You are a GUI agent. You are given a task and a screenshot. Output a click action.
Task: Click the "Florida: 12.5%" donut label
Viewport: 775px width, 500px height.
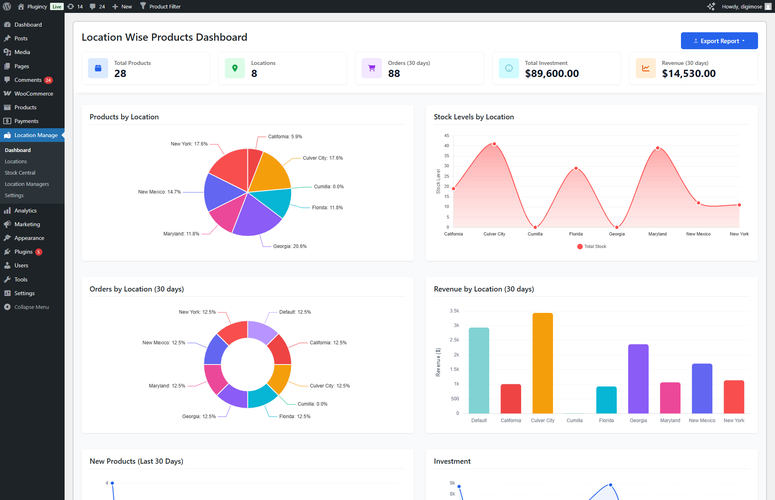tap(295, 417)
